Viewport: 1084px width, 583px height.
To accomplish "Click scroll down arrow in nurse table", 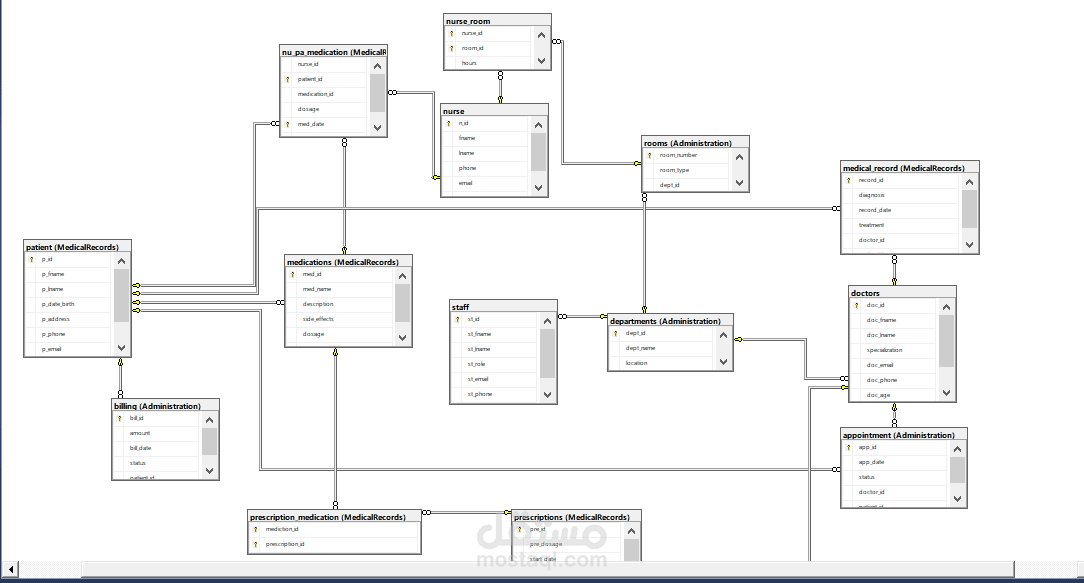I will click(x=539, y=187).
